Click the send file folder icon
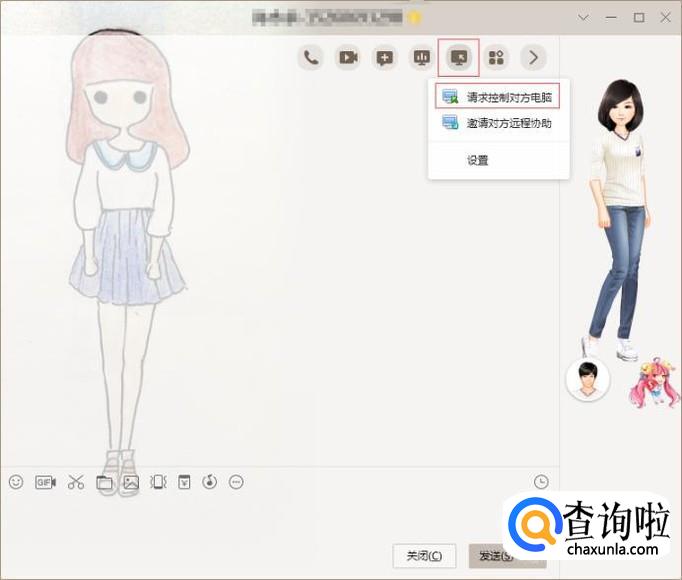The height and width of the screenshot is (580, 682). (104, 482)
